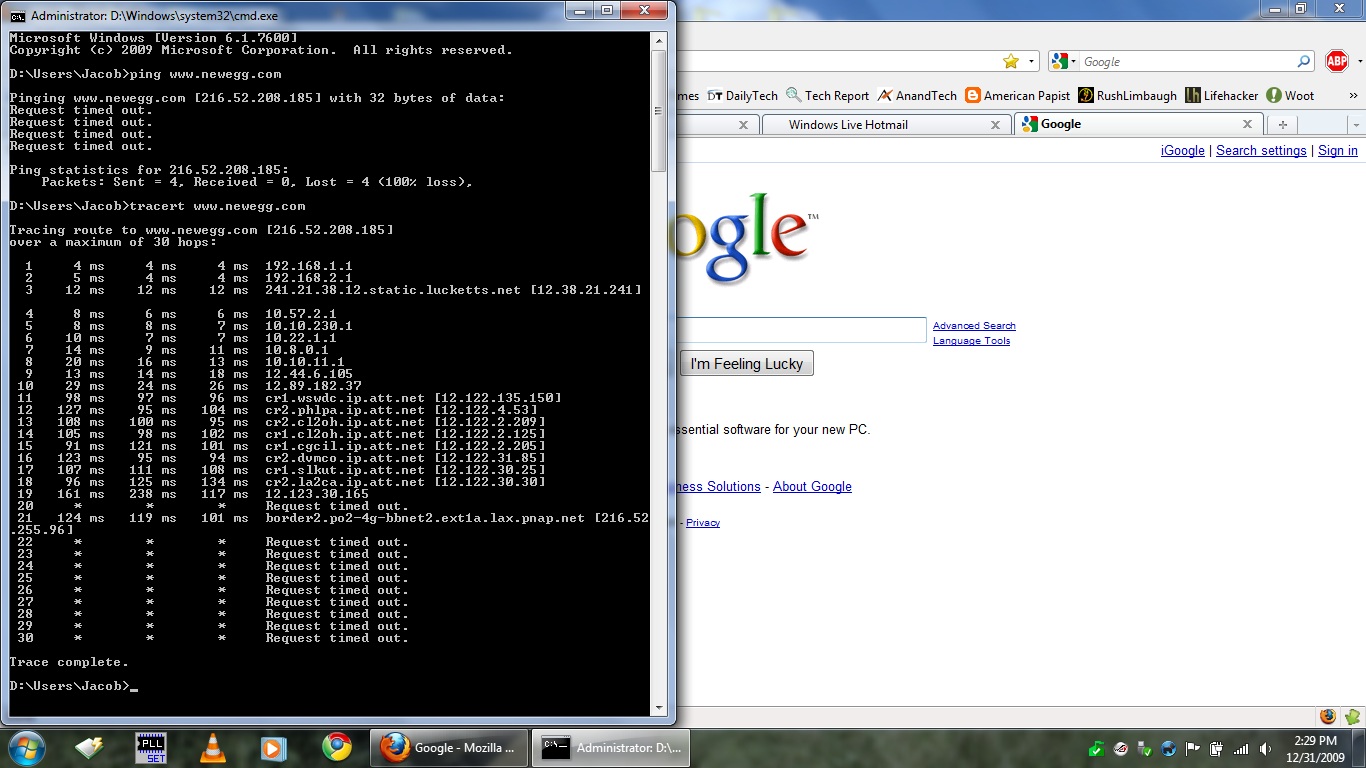Click 'cr2.la2ca.ip.att.net' in the tracert output
The image size is (1366, 768).
coord(345,482)
